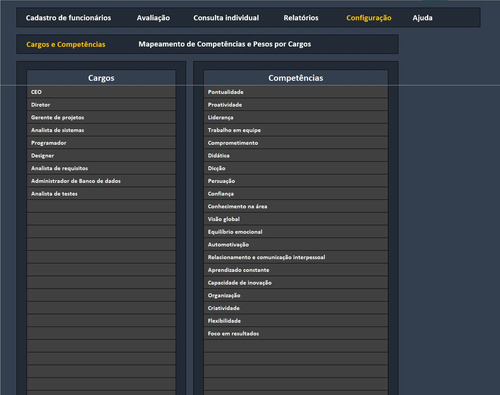Open Relatórios menu item
This screenshot has width=500, height=395.
pyautogui.click(x=301, y=18)
